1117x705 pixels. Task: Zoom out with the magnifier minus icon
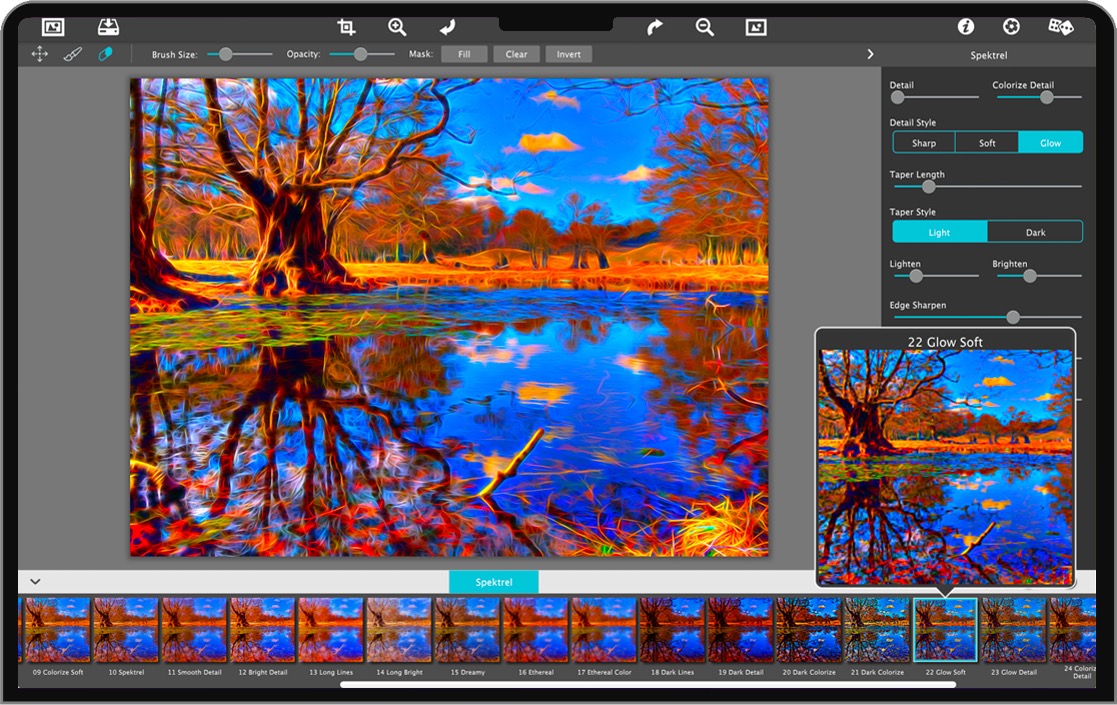(x=705, y=27)
